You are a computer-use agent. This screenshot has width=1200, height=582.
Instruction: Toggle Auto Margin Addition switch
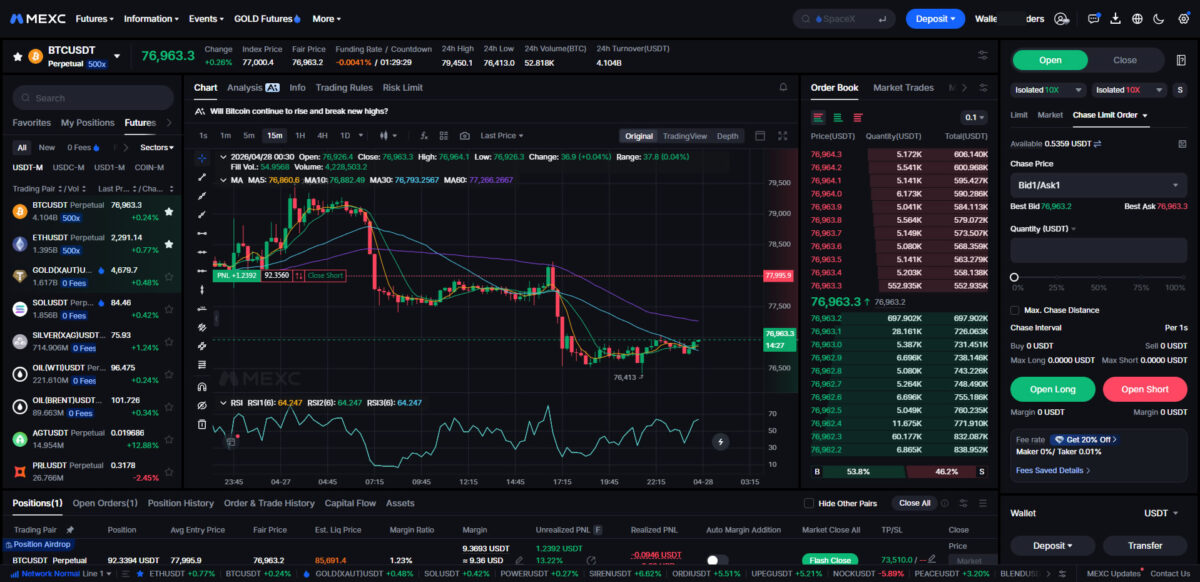717,561
